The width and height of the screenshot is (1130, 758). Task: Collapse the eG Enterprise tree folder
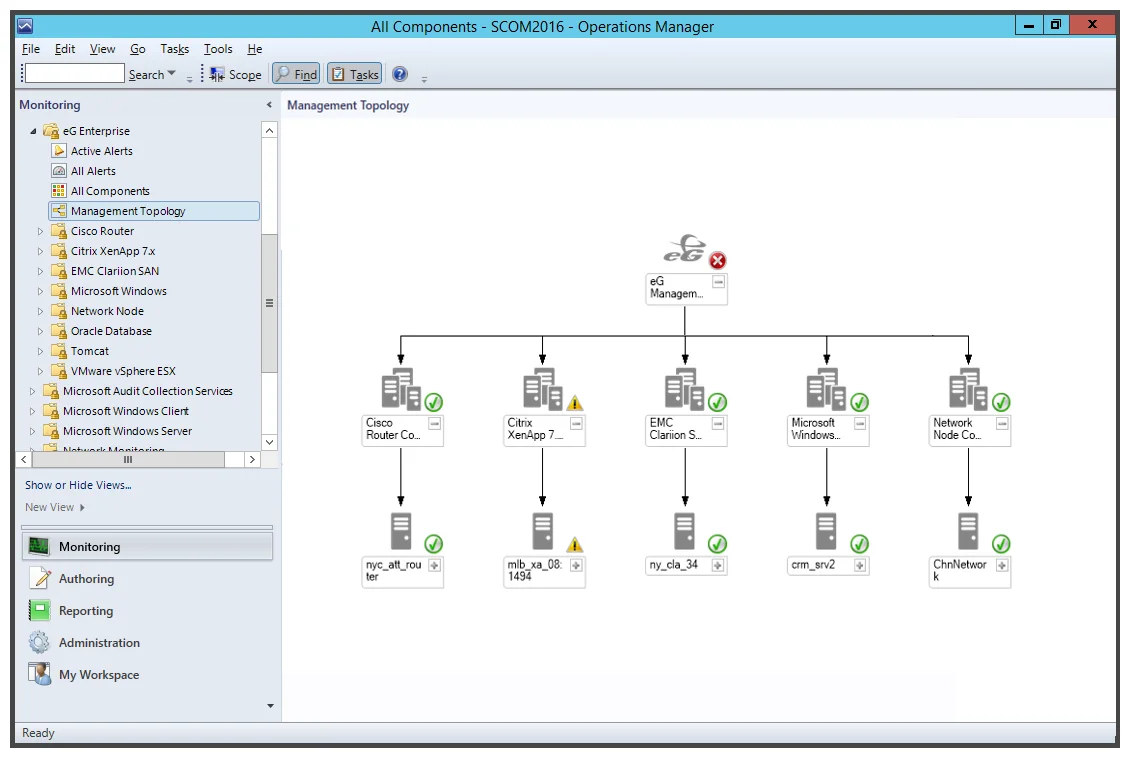[33, 131]
